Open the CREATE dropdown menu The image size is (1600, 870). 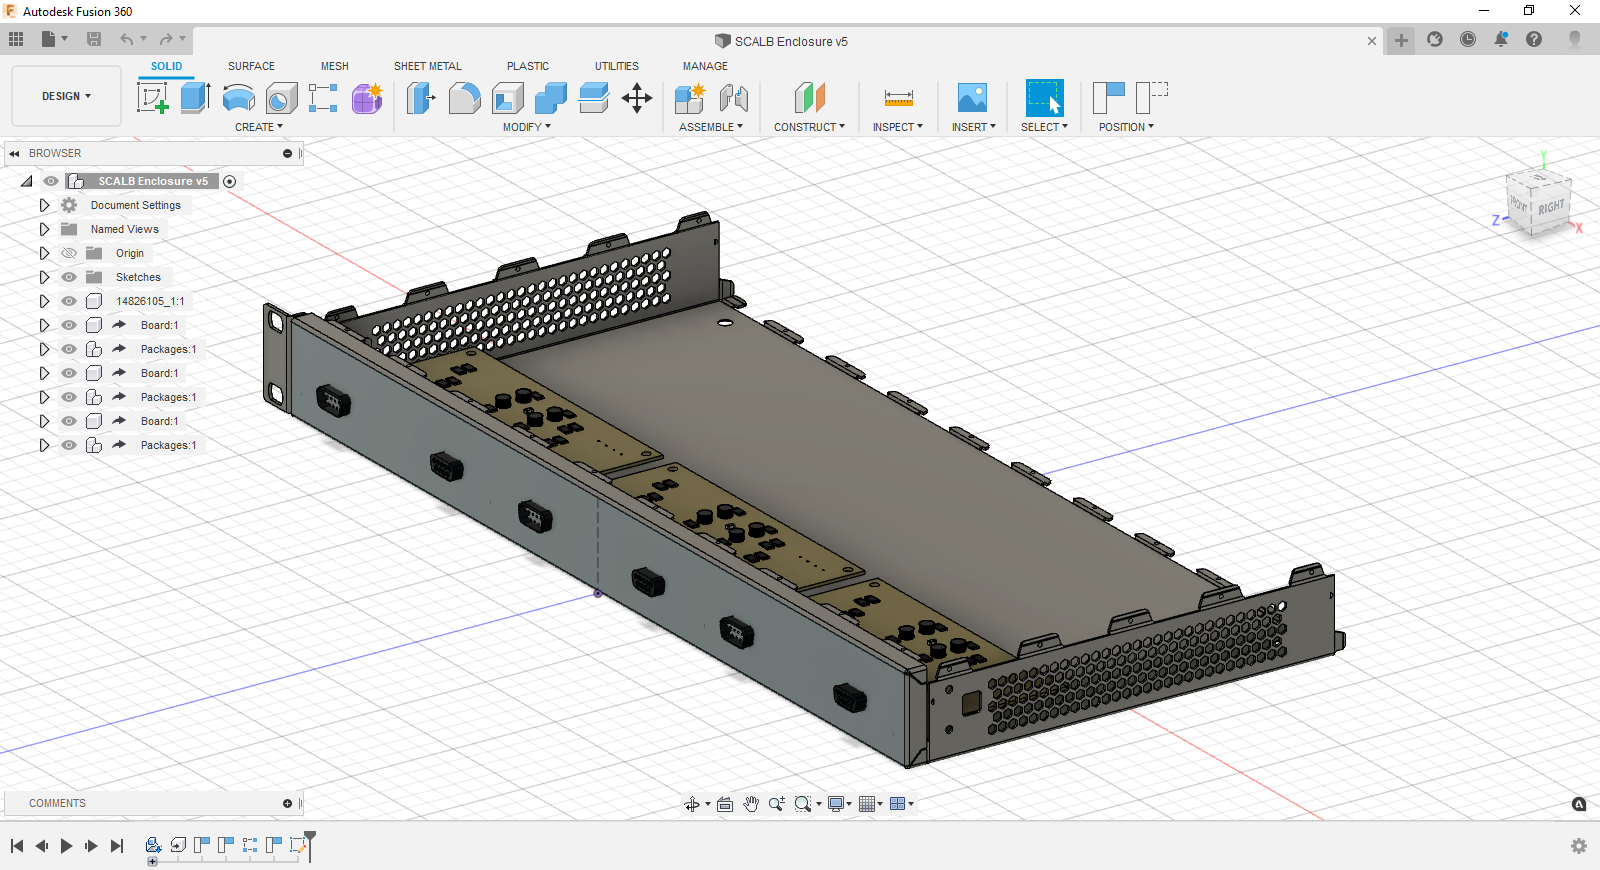click(259, 127)
